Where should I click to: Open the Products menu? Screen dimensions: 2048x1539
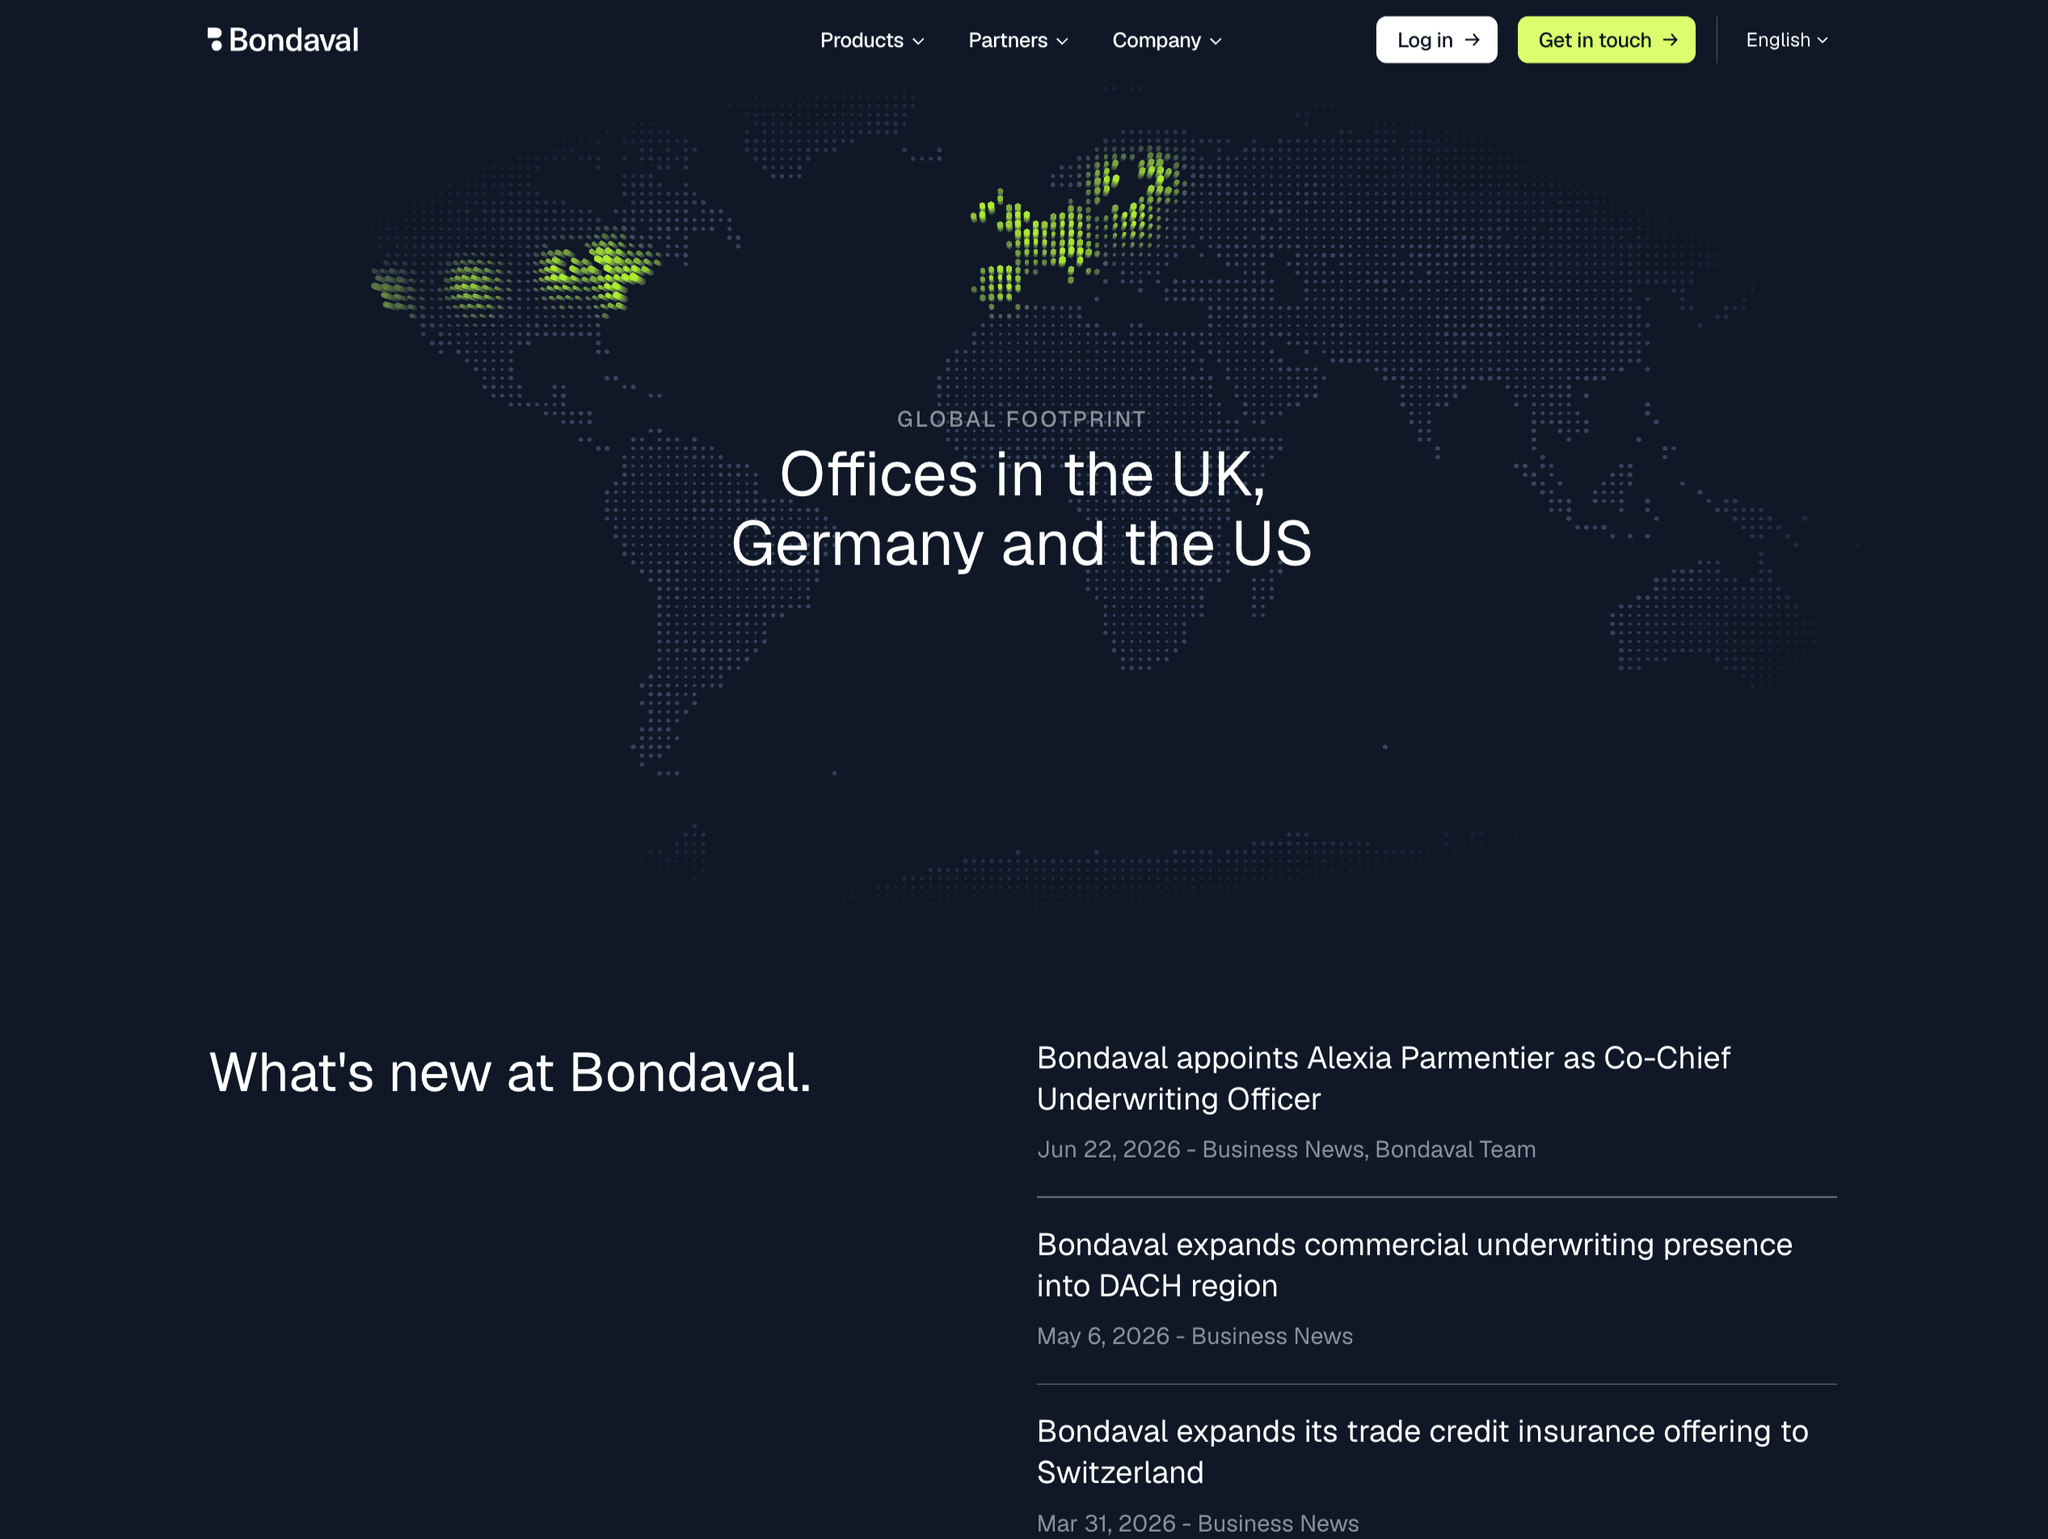click(872, 40)
